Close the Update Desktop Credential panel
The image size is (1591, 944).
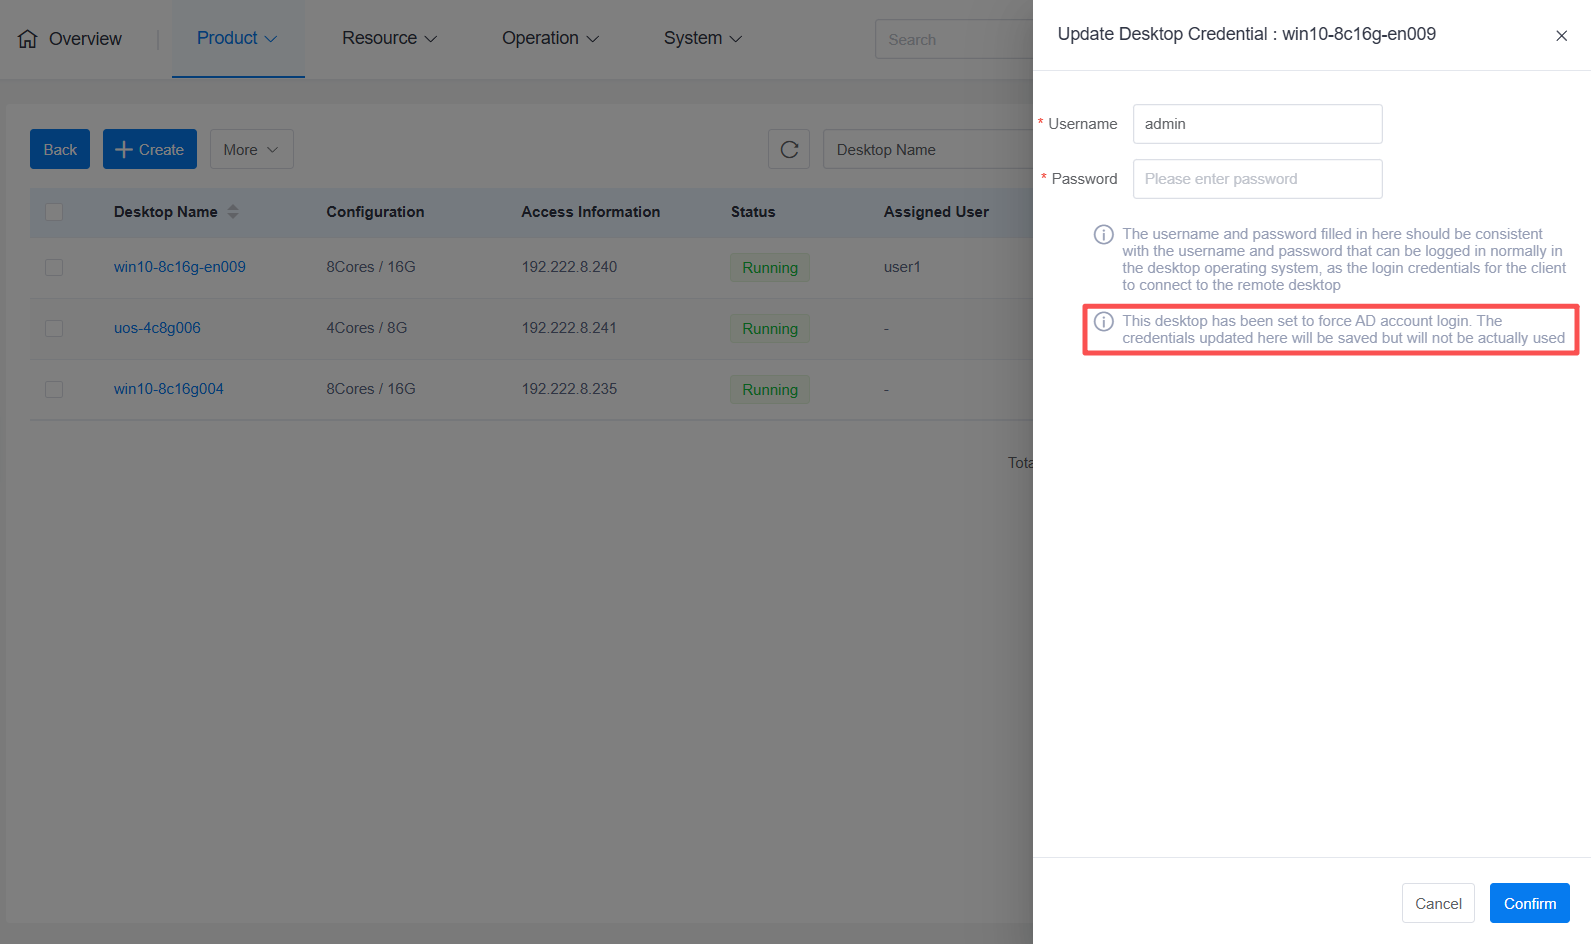[1560, 36]
